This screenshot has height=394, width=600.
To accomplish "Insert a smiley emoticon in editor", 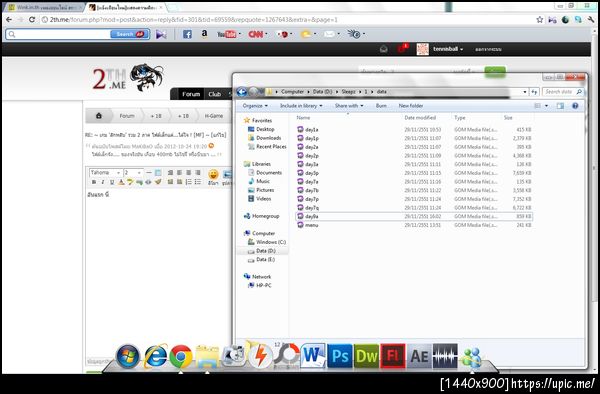I will tap(213, 174).
